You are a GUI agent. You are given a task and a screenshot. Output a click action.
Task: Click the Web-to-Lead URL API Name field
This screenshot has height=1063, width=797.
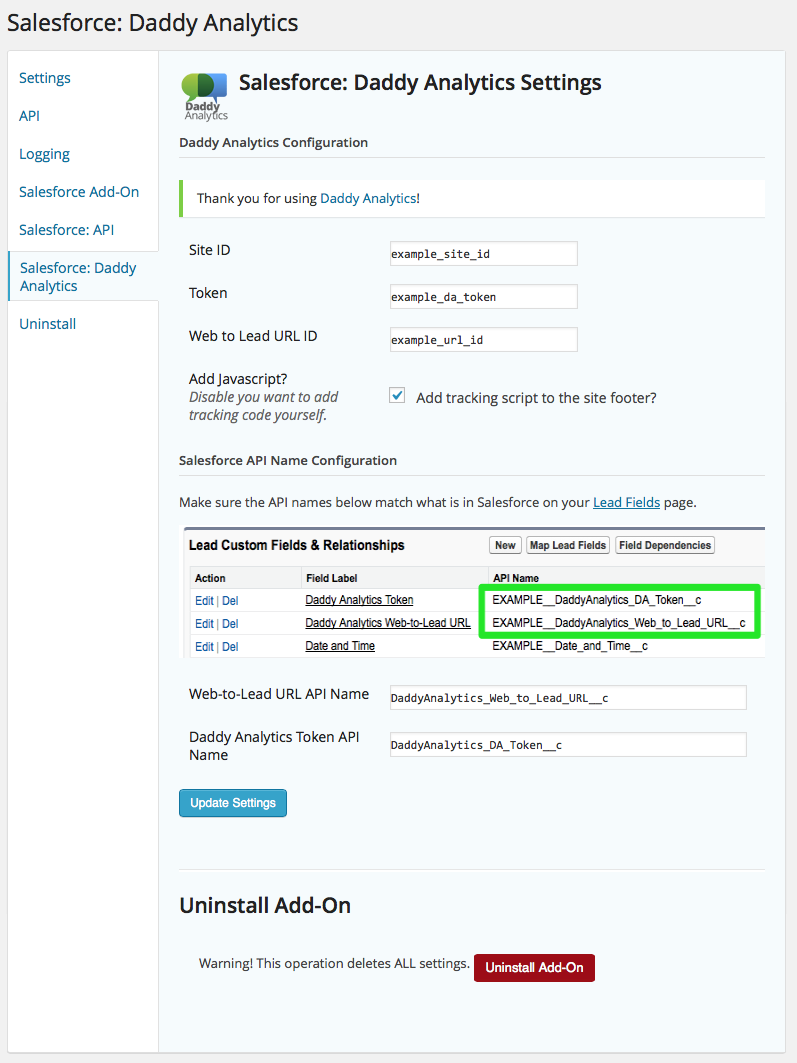click(567, 698)
